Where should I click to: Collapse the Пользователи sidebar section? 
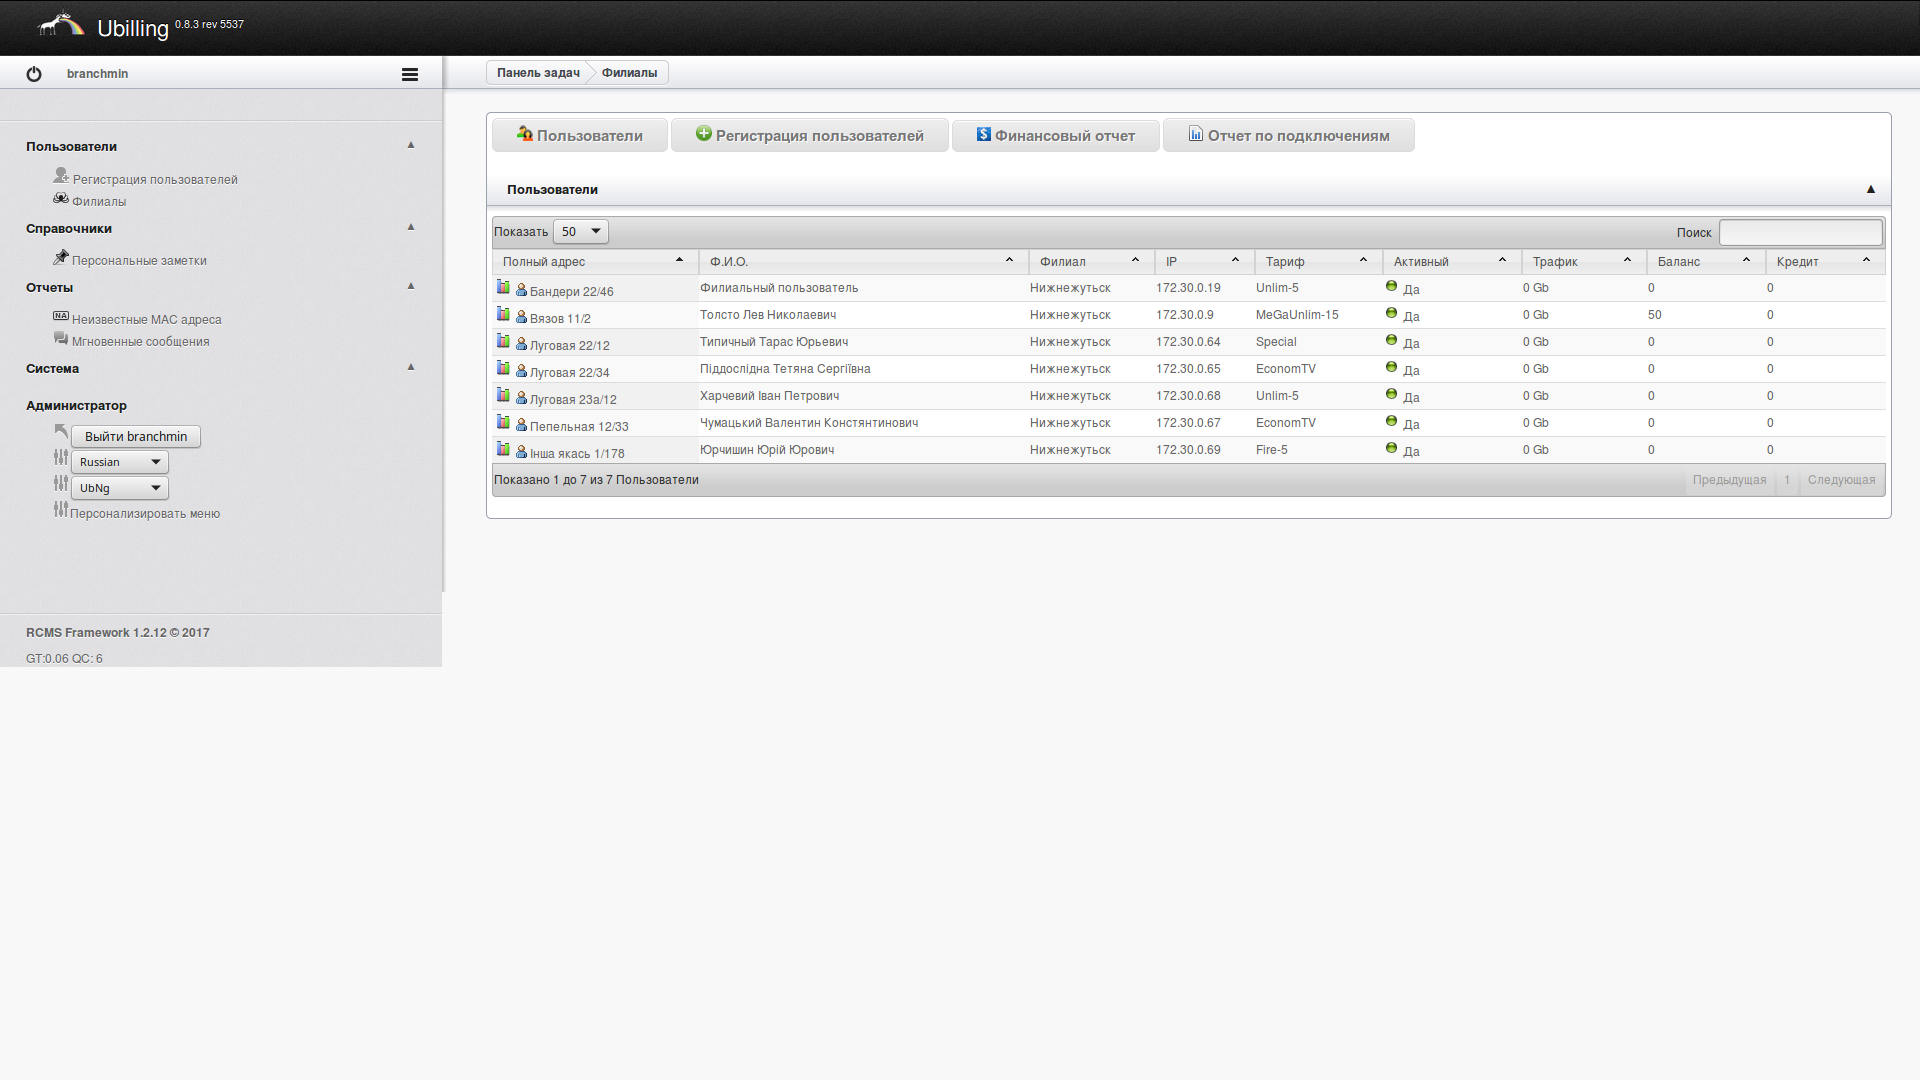pos(410,146)
